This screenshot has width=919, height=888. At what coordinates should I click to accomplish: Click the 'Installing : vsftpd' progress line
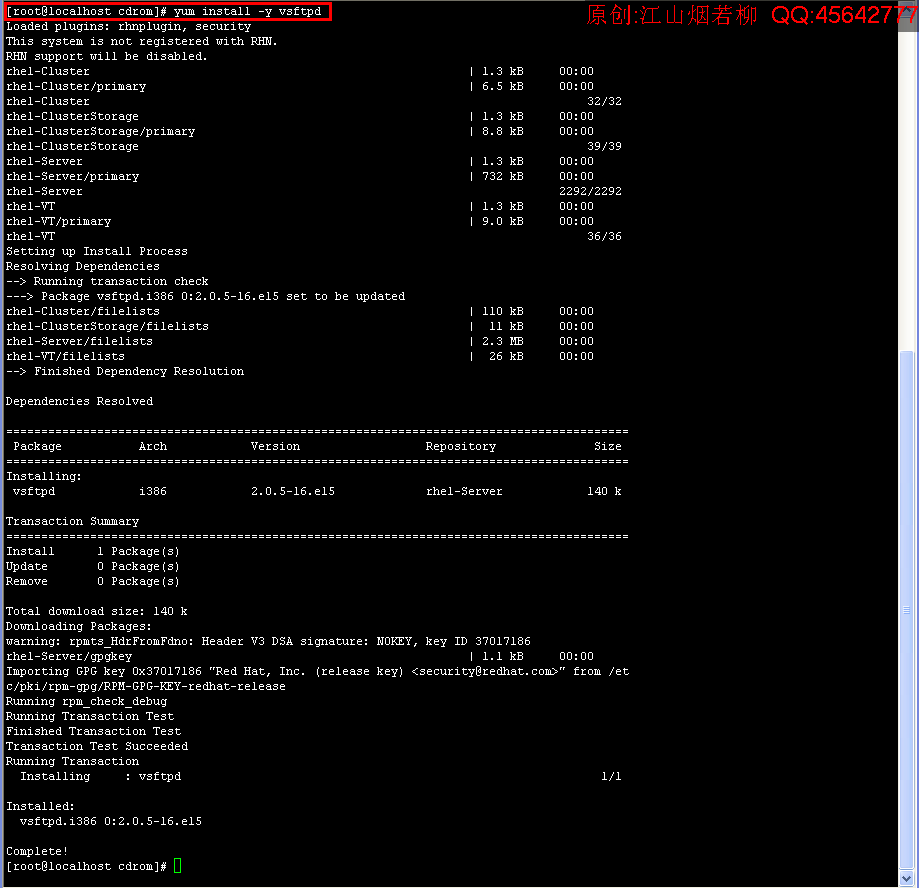(x=101, y=777)
